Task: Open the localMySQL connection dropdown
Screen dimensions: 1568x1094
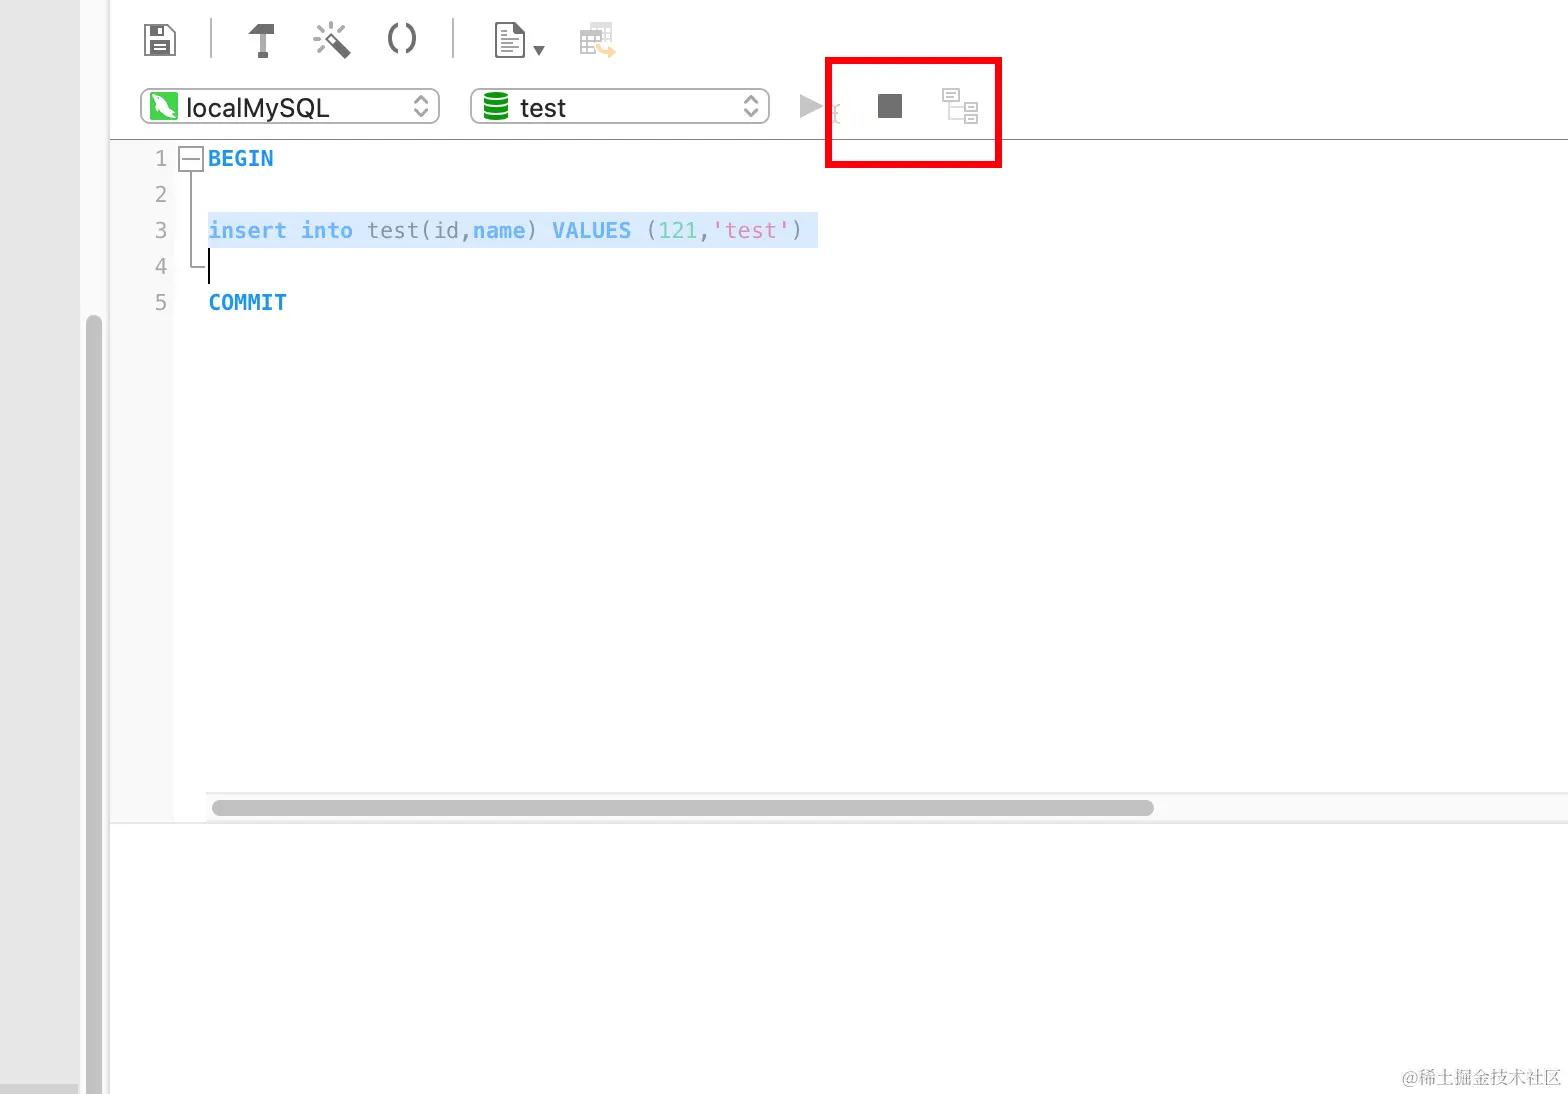Action: coord(290,106)
